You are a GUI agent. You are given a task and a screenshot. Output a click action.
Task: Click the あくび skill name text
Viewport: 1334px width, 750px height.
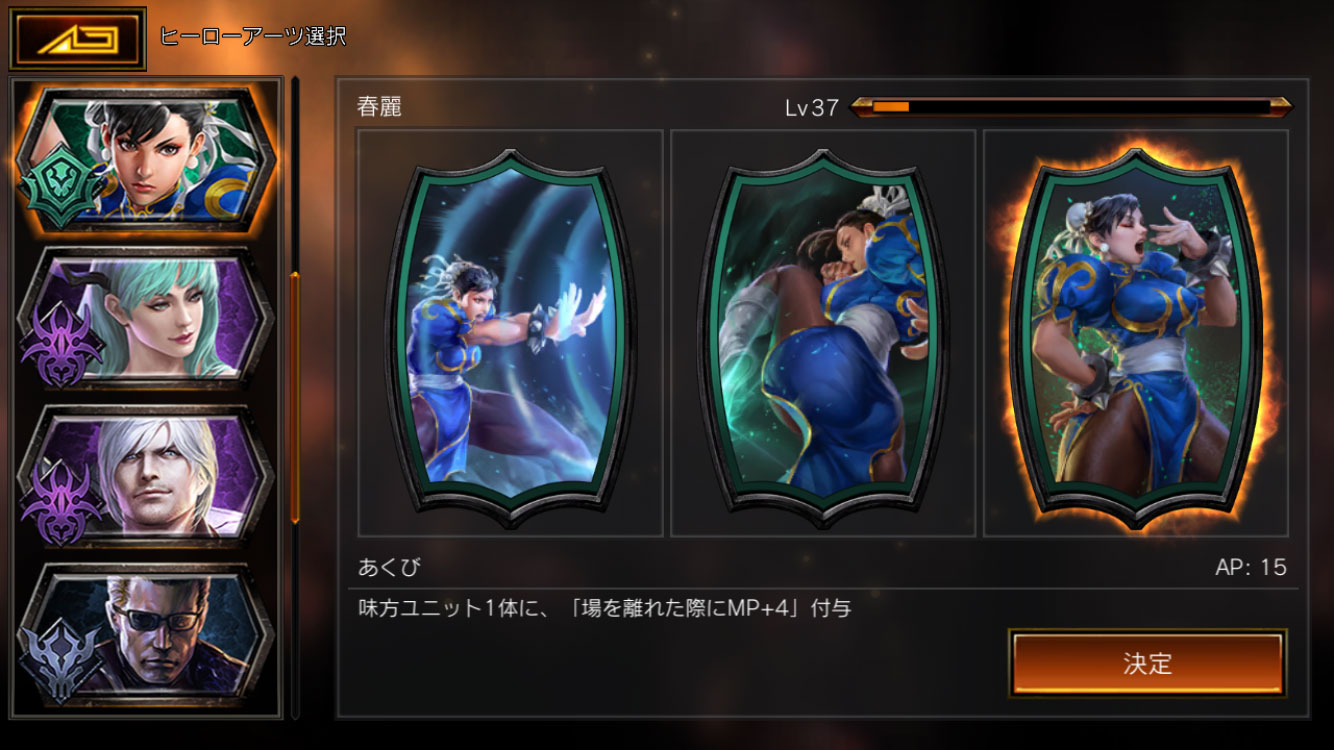(x=390, y=568)
